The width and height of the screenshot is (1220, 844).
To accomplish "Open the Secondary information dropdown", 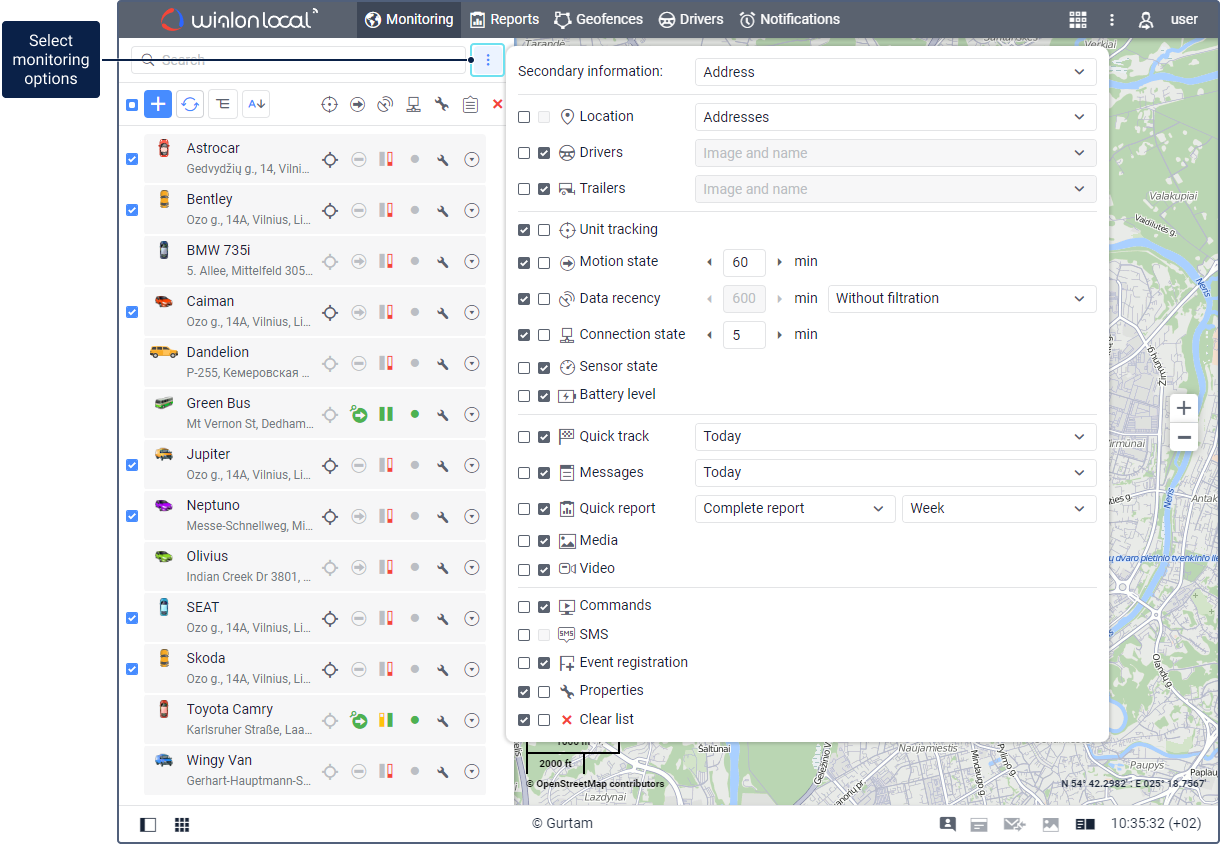I will 895,72.
